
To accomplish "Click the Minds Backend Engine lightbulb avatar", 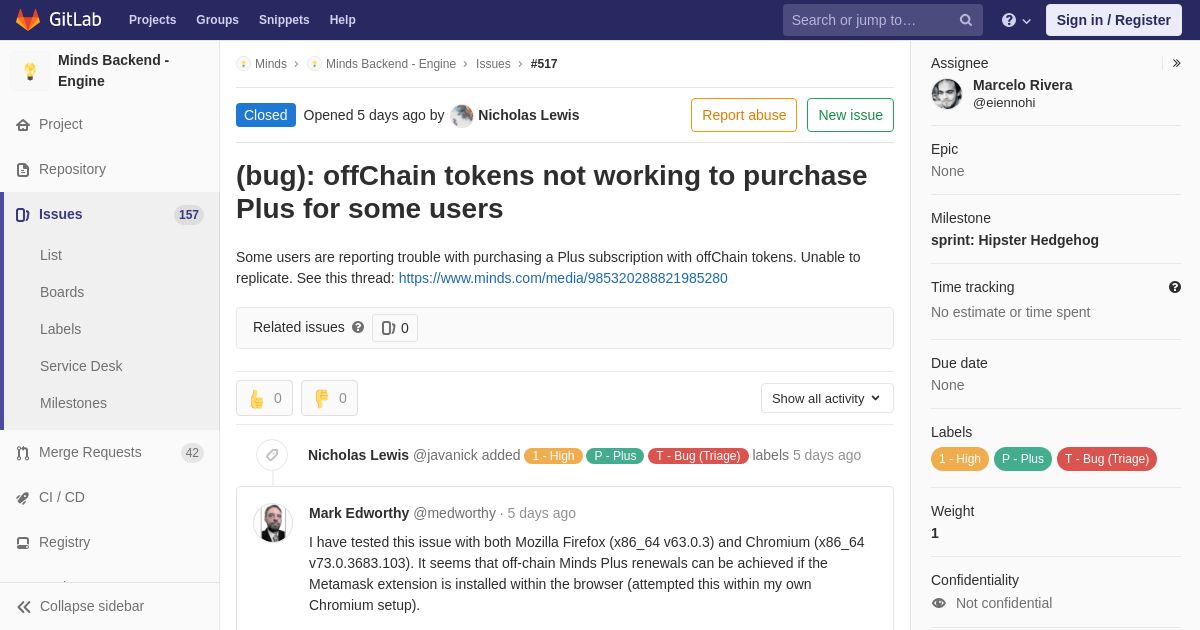I will tap(30, 71).
